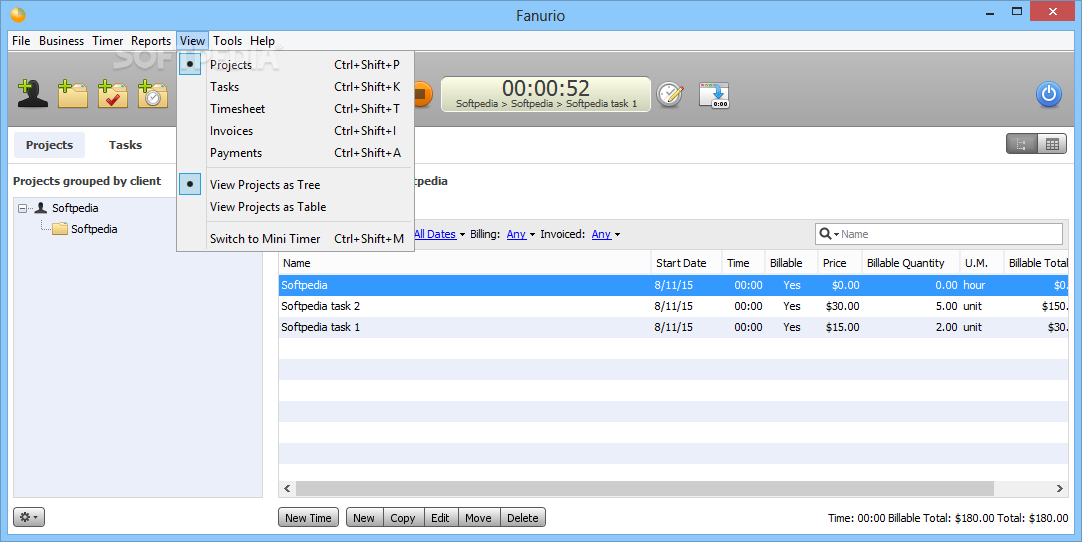Click the add new time entry icon
Viewport: 1082px width, 542px height.
(153, 94)
